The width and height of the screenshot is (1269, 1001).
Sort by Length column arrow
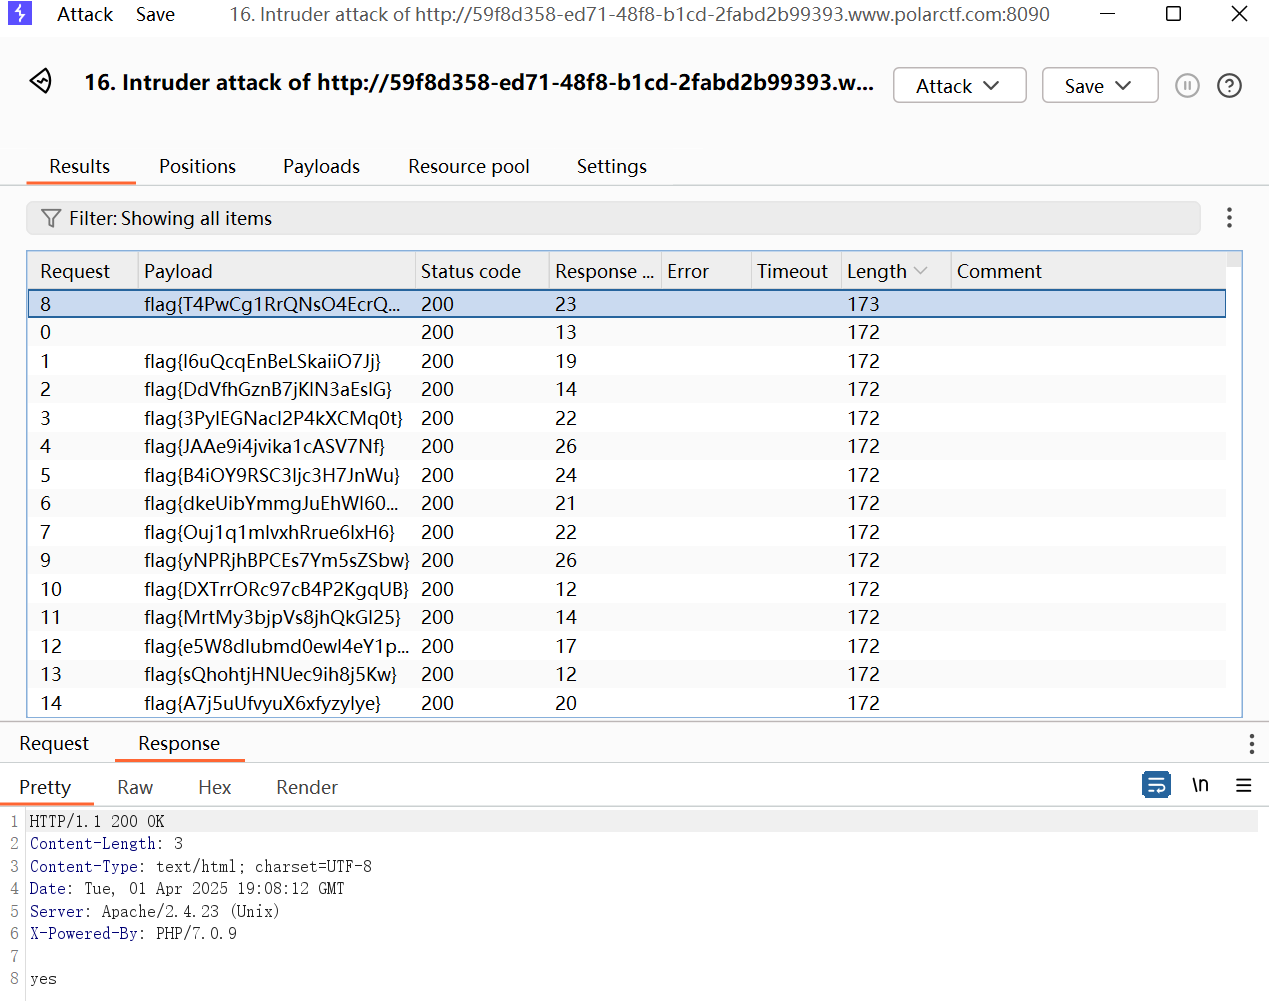tap(921, 271)
